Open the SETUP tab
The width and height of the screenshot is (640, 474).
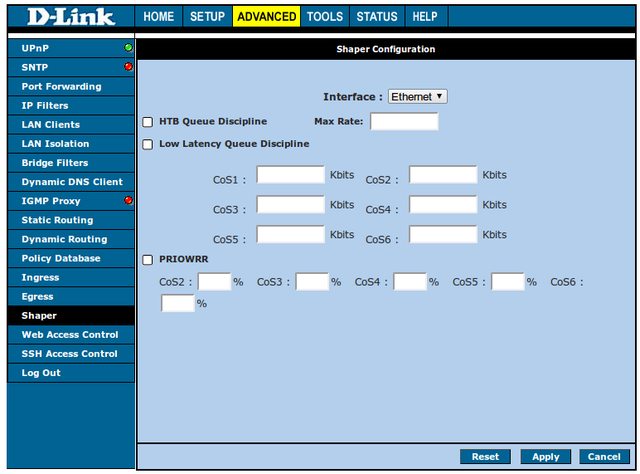tap(207, 16)
